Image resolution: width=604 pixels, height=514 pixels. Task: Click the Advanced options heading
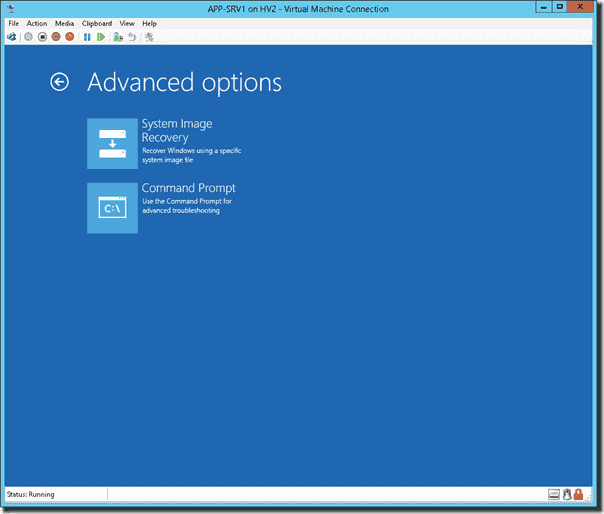pos(185,82)
